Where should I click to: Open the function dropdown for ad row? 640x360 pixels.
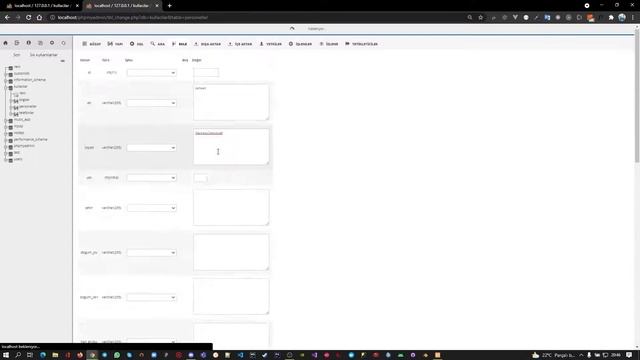(151, 103)
